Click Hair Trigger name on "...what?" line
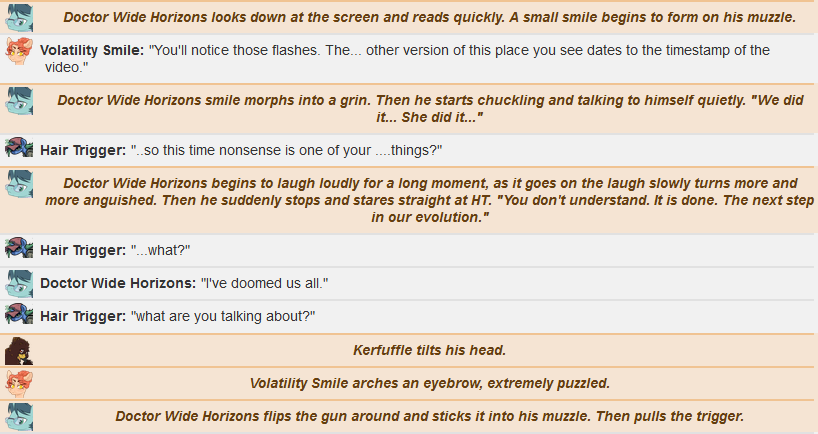The height and width of the screenshot is (434, 818). (83, 250)
